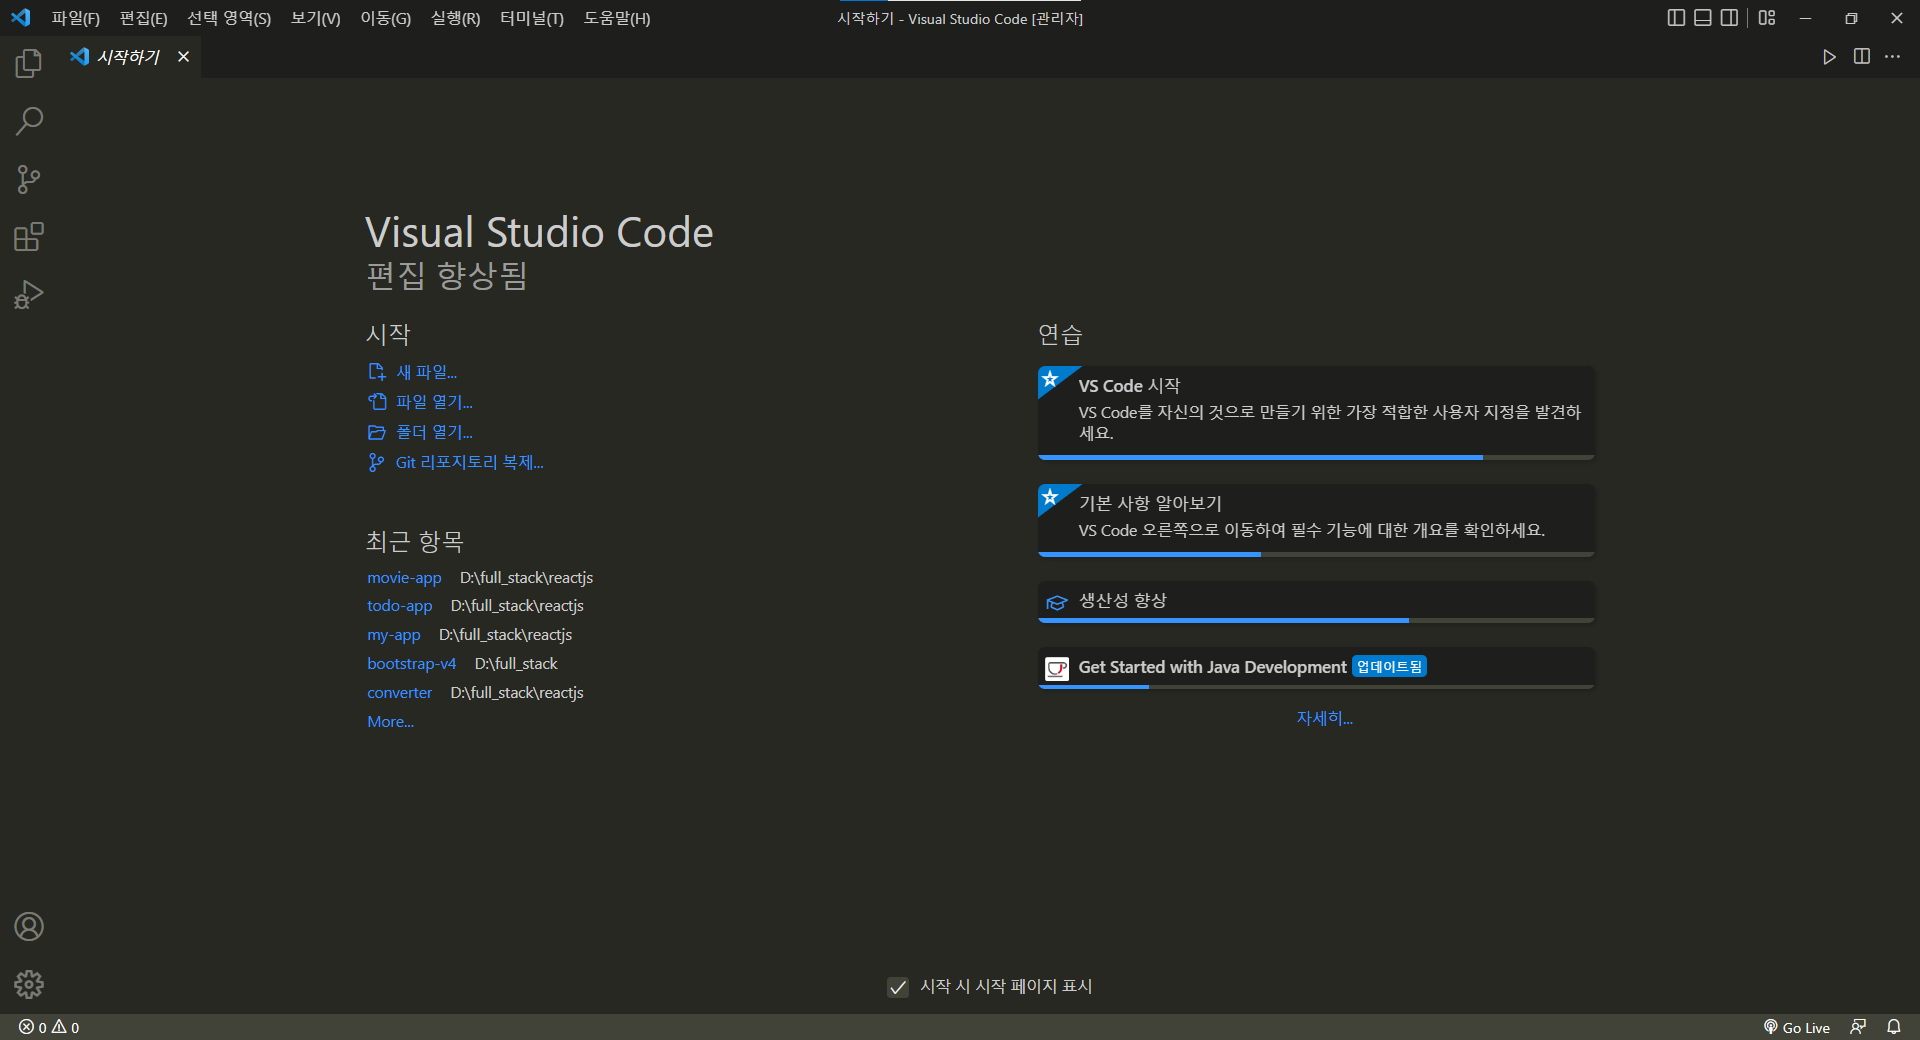Click the feedback icon in status bar
The height and width of the screenshot is (1040, 1920).
point(1858,1027)
